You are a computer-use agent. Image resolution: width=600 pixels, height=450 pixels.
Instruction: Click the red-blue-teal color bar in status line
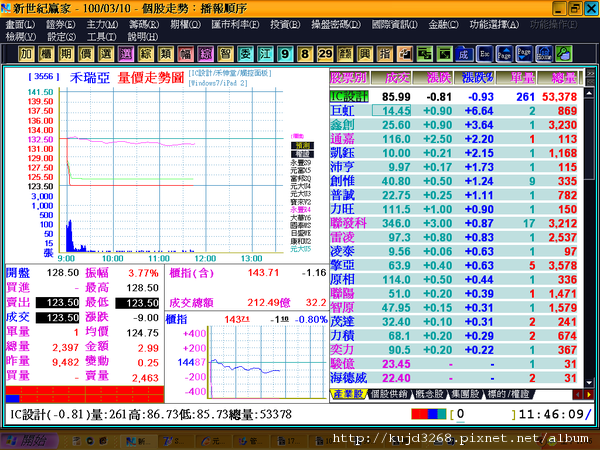click(429, 414)
